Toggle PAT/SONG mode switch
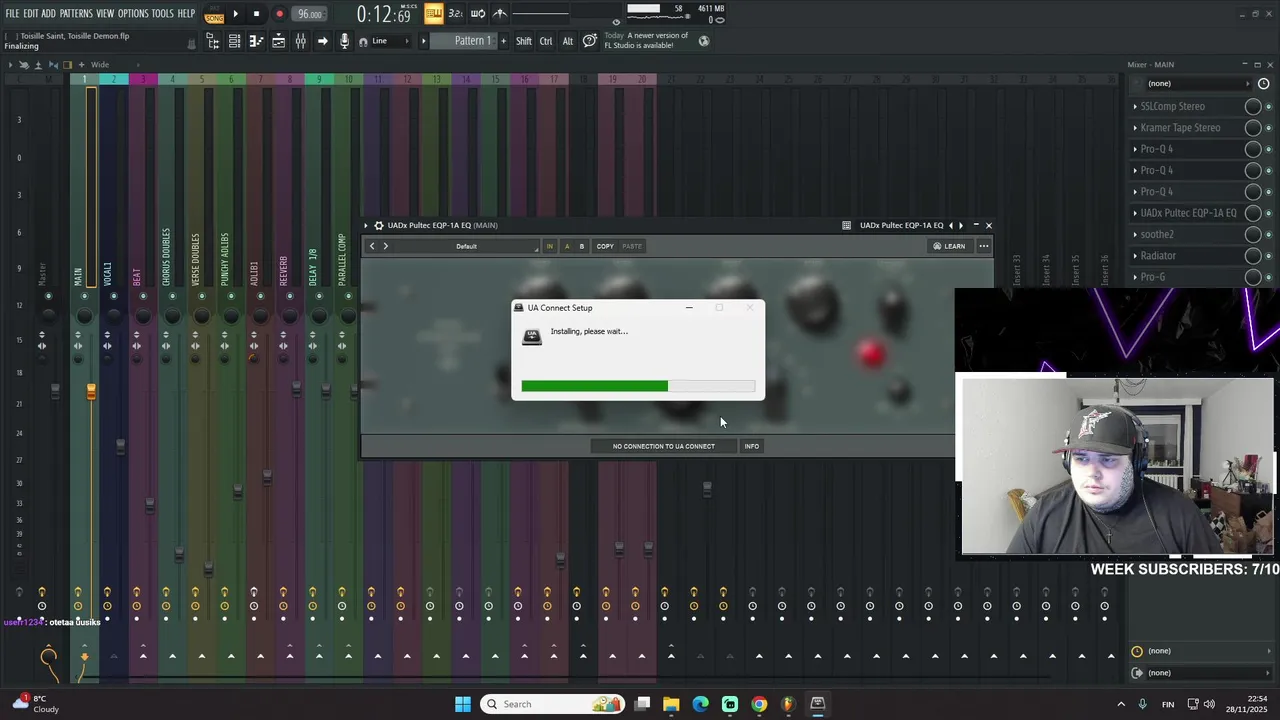This screenshot has height=720, width=1280. pyautogui.click(x=214, y=14)
